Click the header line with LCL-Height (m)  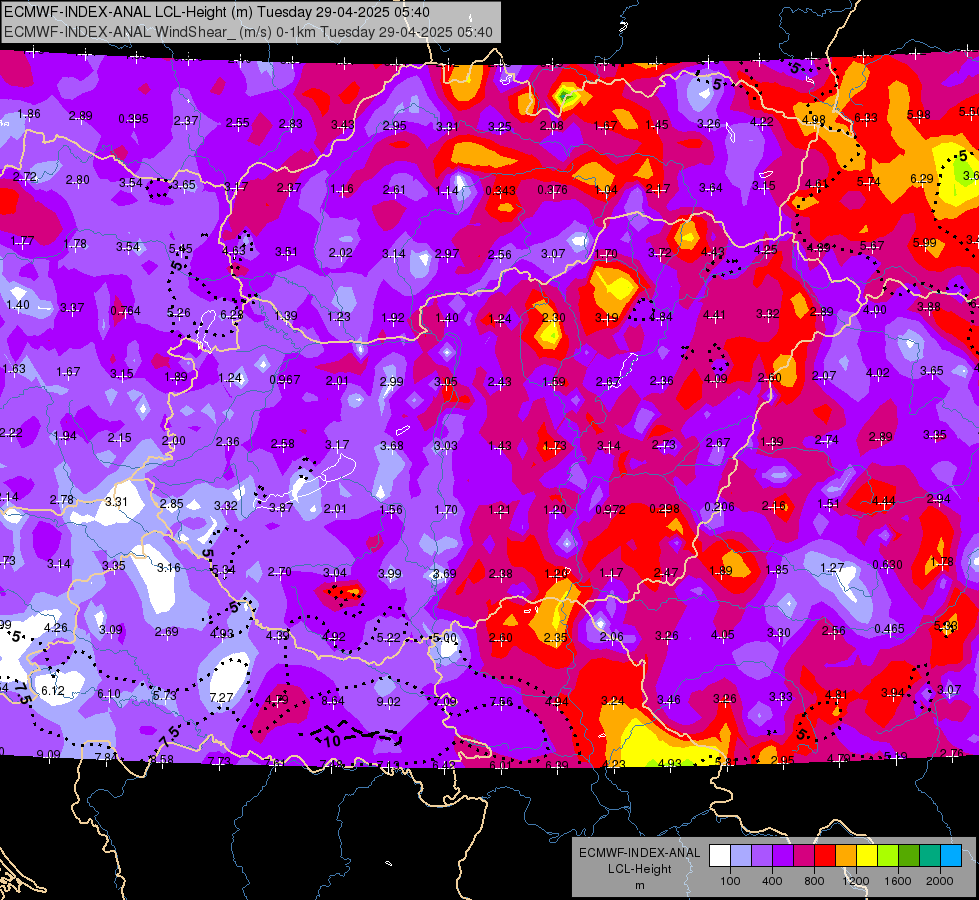[216, 12]
